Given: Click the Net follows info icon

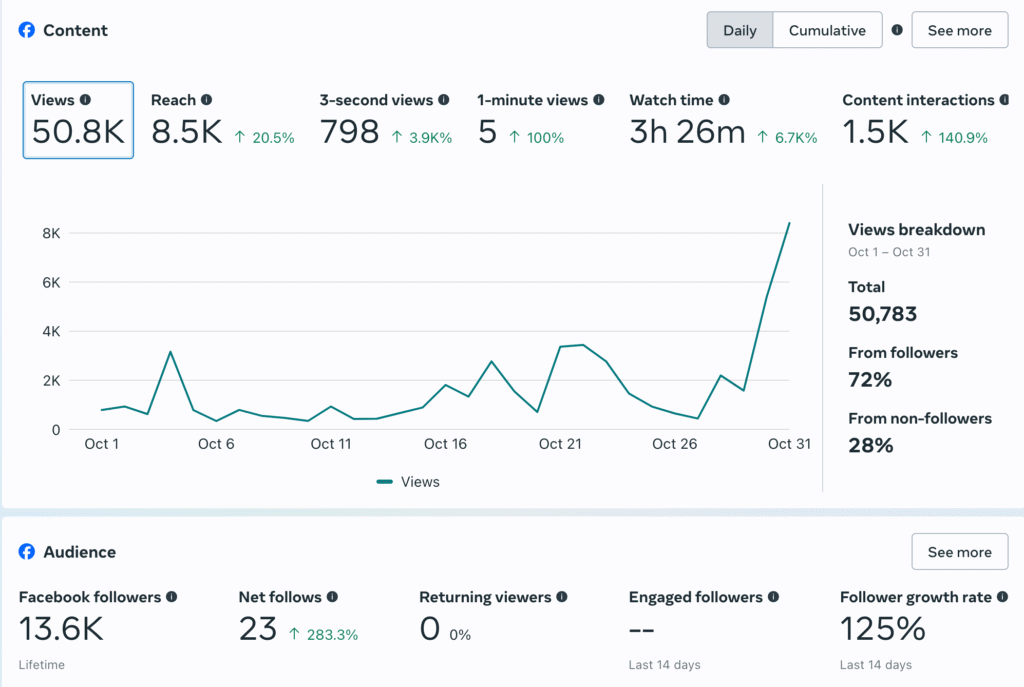Looking at the screenshot, I should tap(332, 597).
